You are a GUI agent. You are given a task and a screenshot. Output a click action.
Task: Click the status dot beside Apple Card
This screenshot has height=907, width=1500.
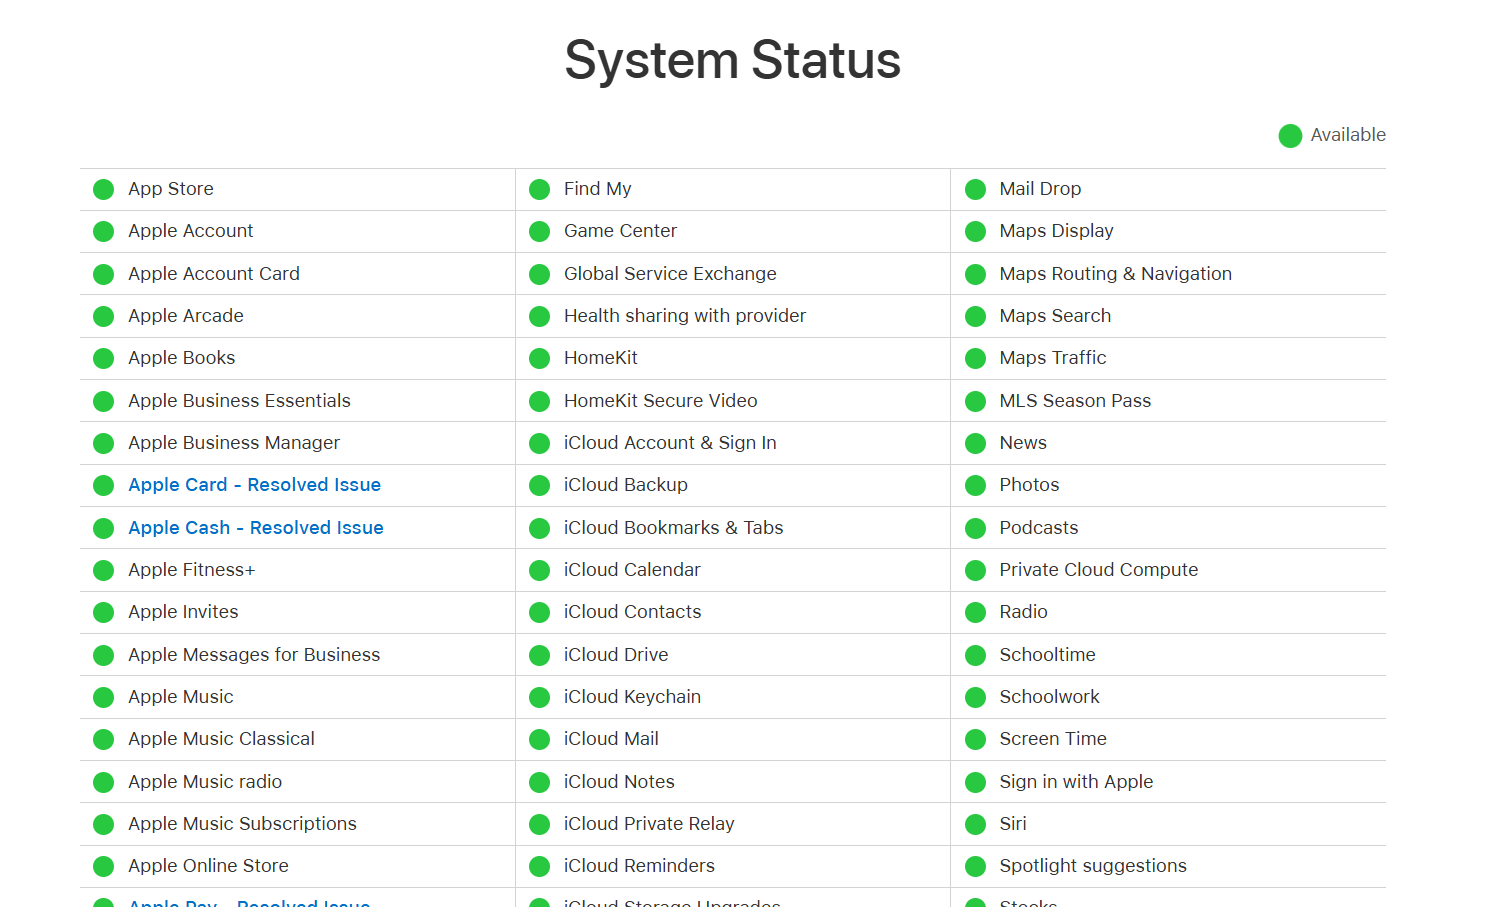coord(103,486)
